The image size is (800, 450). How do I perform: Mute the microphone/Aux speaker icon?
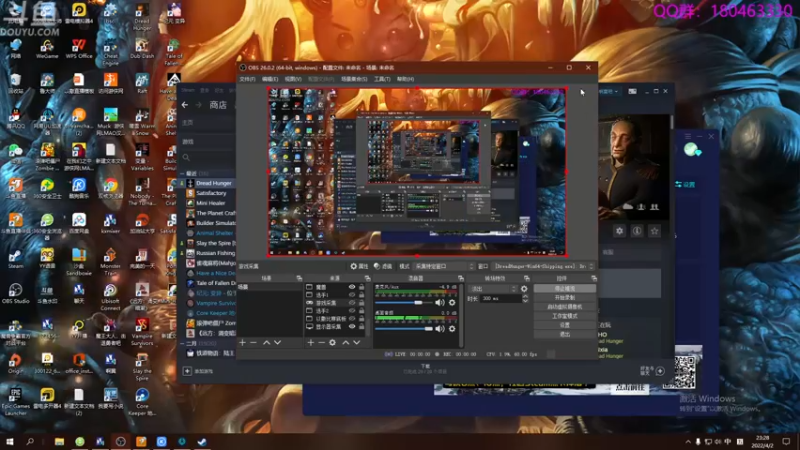point(440,303)
